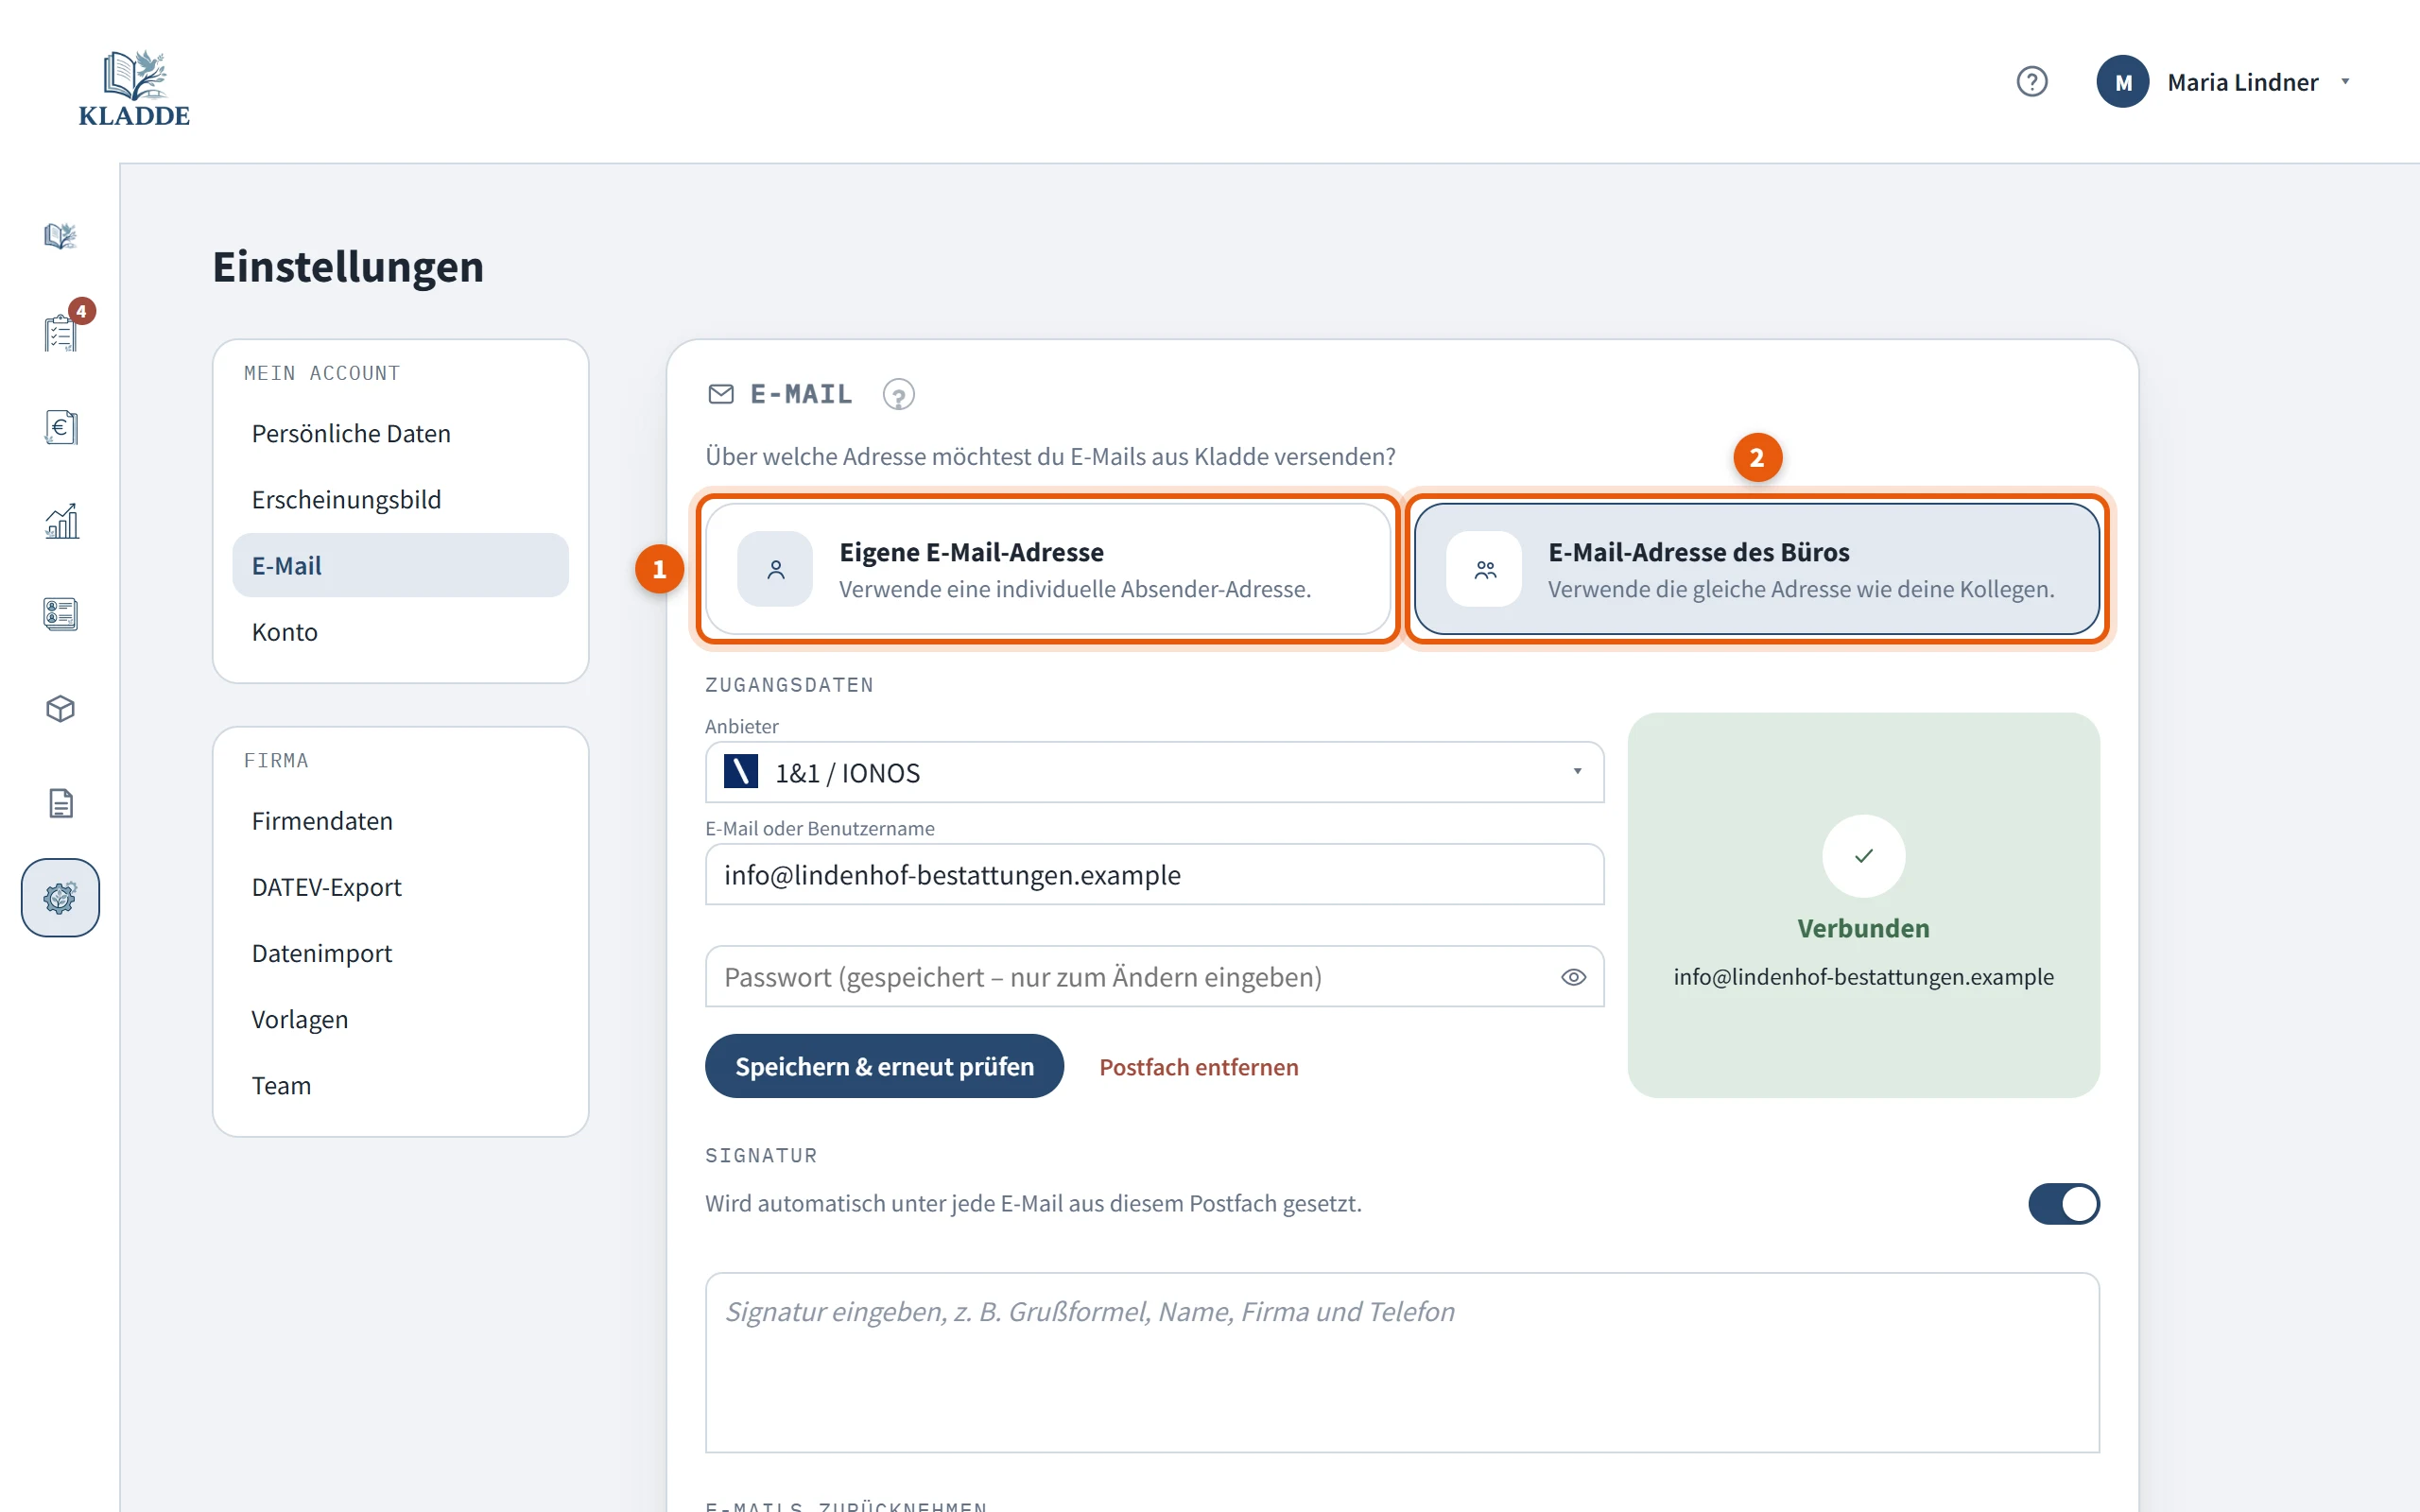Image resolution: width=2420 pixels, height=1512 pixels.
Task: Open DATEV-Export settings
Action: [x=400, y=887]
